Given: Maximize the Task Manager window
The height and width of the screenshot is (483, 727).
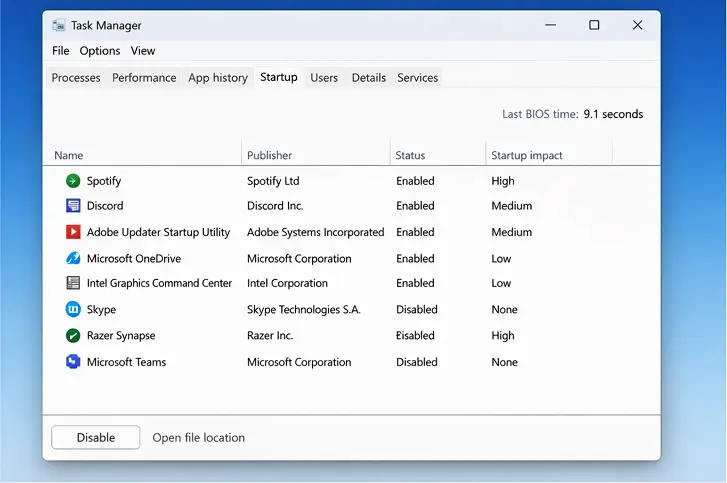Looking at the screenshot, I should pyautogui.click(x=594, y=25).
